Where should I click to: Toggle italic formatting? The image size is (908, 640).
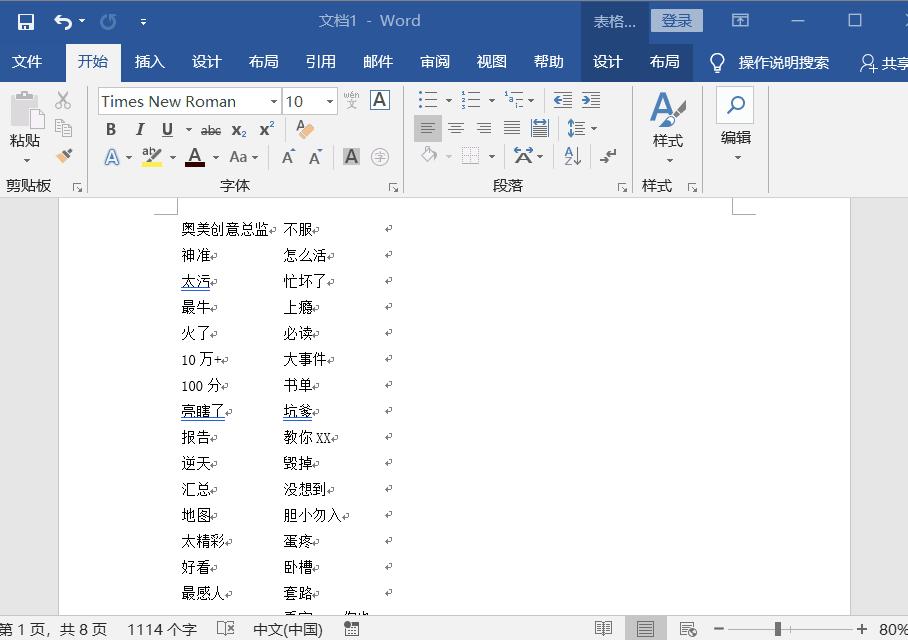tap(140, 129)
